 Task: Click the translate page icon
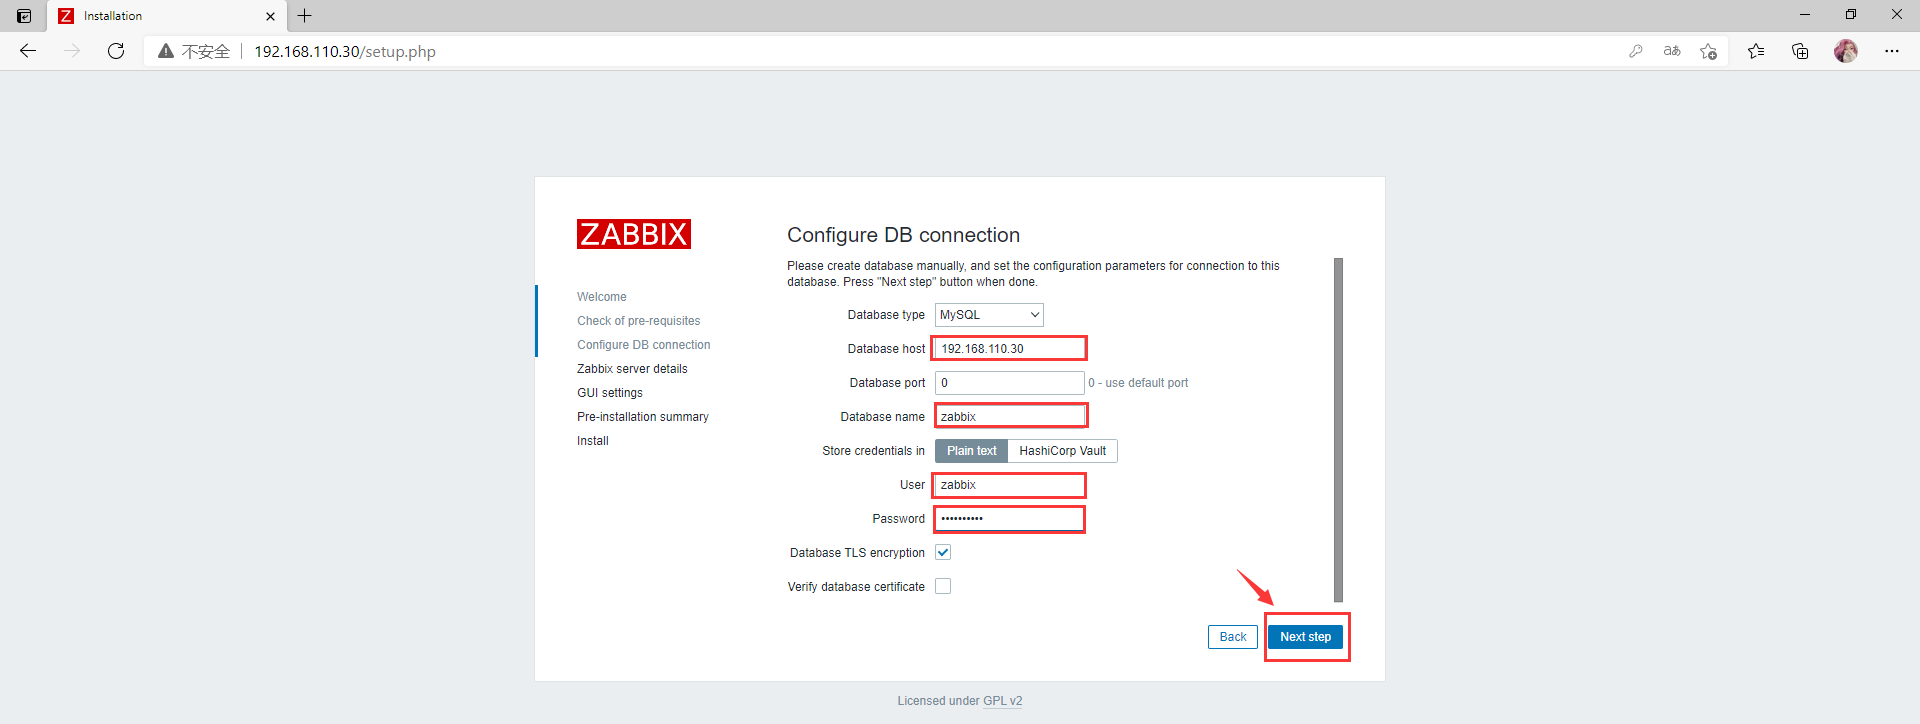[1672, 51]
